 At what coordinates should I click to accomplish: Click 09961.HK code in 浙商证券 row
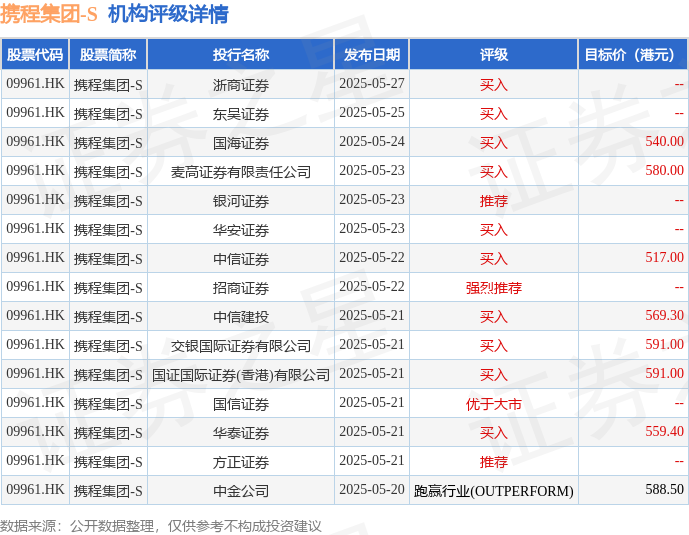click(x=35, y=83)
